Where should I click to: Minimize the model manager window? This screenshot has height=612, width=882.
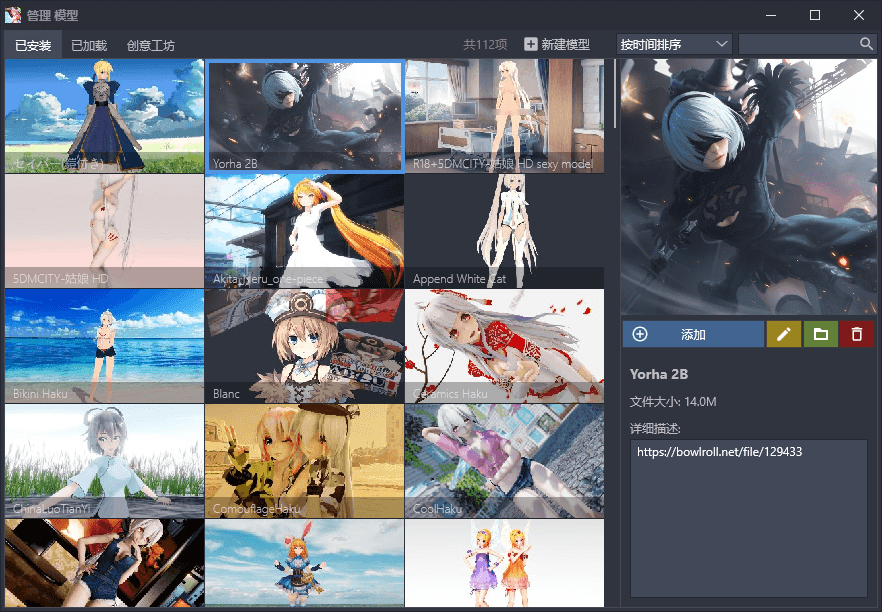769,15
